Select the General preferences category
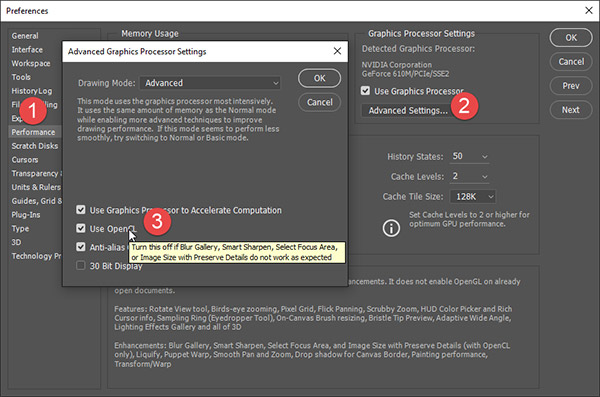This screenshot has width=600, height=397. (x=25, y=36)
